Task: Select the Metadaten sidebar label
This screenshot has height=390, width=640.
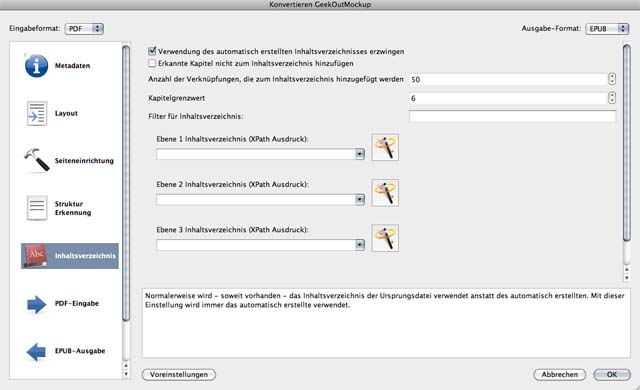Action: pos(72,66)
